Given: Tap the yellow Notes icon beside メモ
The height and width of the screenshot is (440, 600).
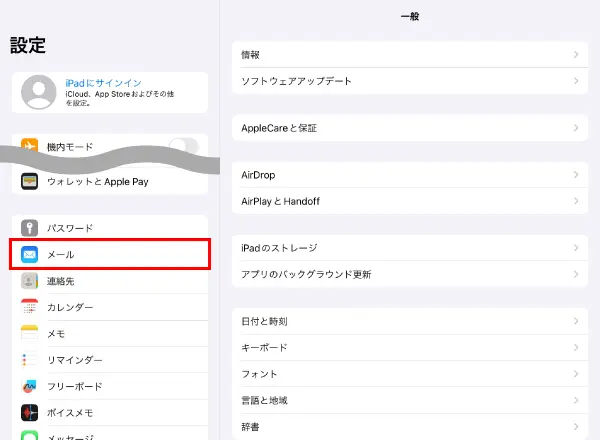Looking at the screenshot, I should 29,334.
